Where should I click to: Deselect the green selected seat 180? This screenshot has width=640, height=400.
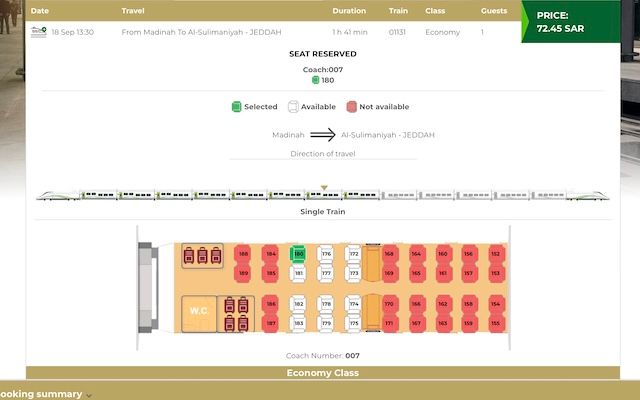pos(298,254)
